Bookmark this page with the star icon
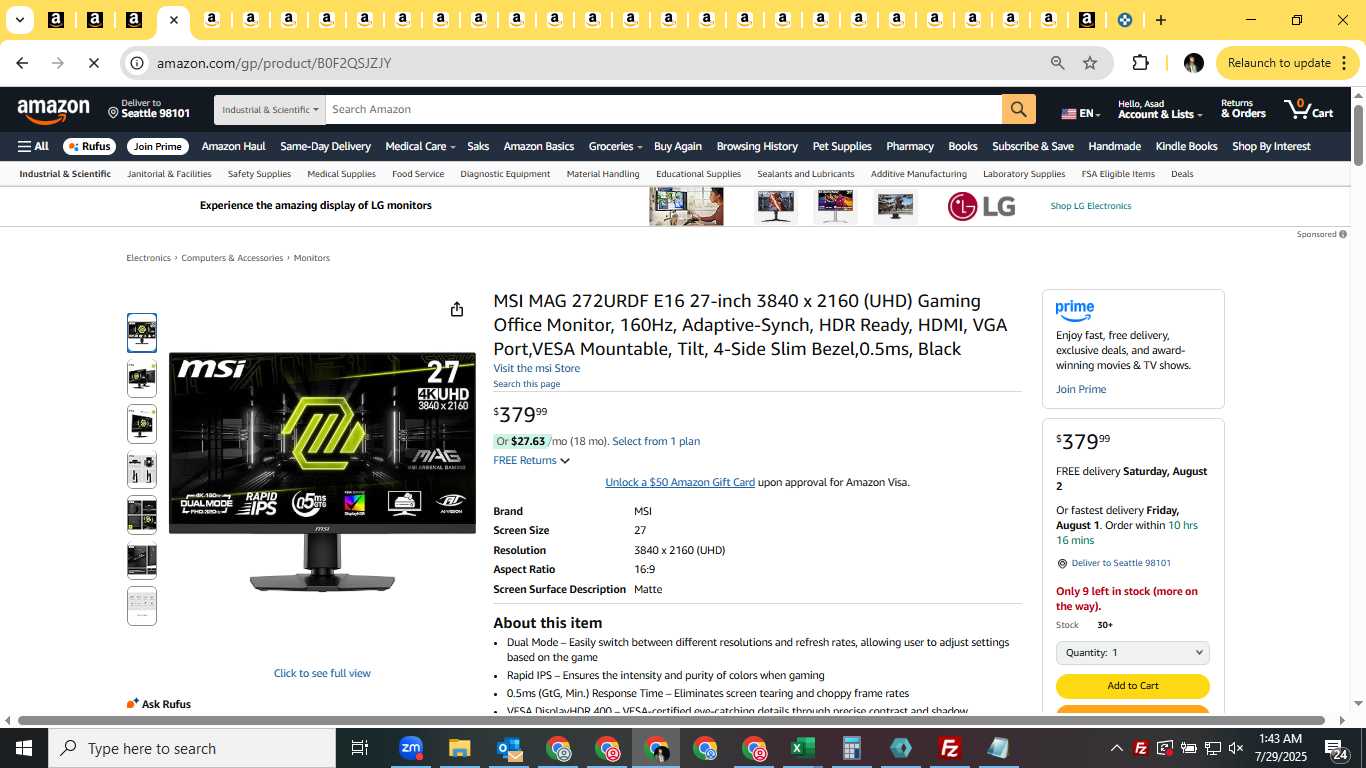 coord(1090,63)
